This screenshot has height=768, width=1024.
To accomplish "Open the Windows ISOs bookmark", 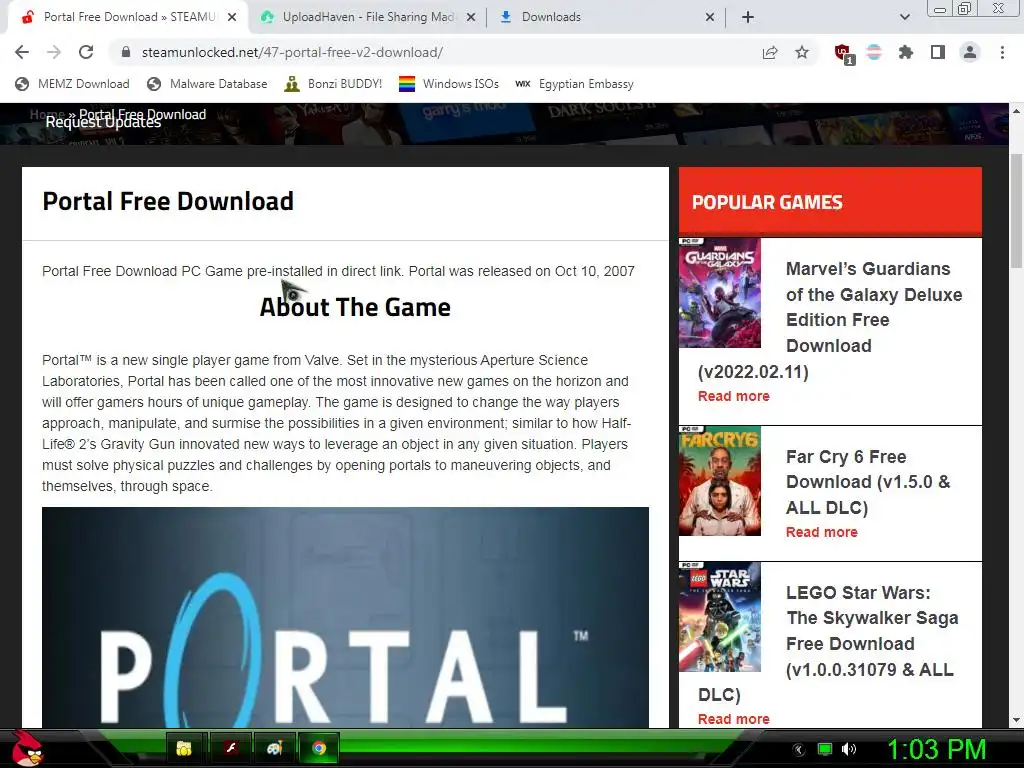I will pos(449,84).
